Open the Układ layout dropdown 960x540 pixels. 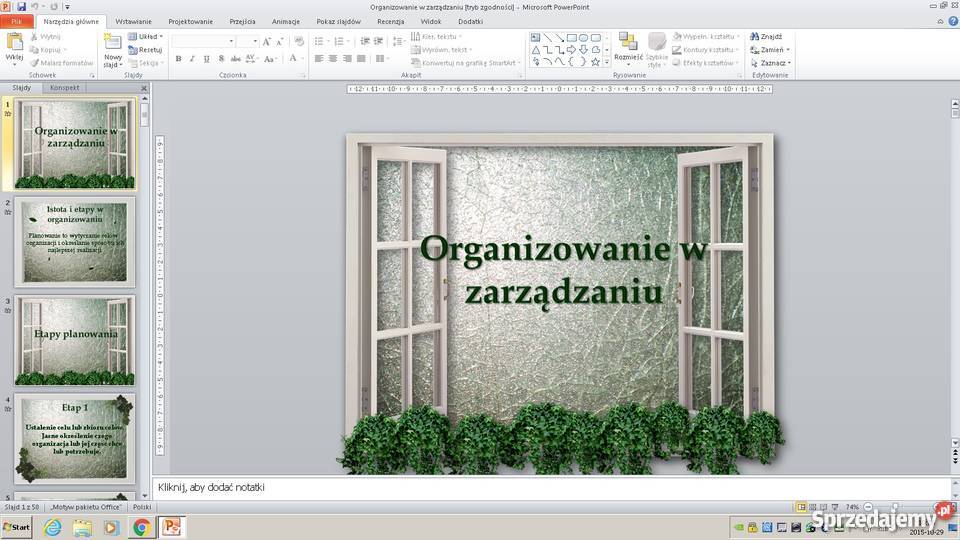pos(145,36)
